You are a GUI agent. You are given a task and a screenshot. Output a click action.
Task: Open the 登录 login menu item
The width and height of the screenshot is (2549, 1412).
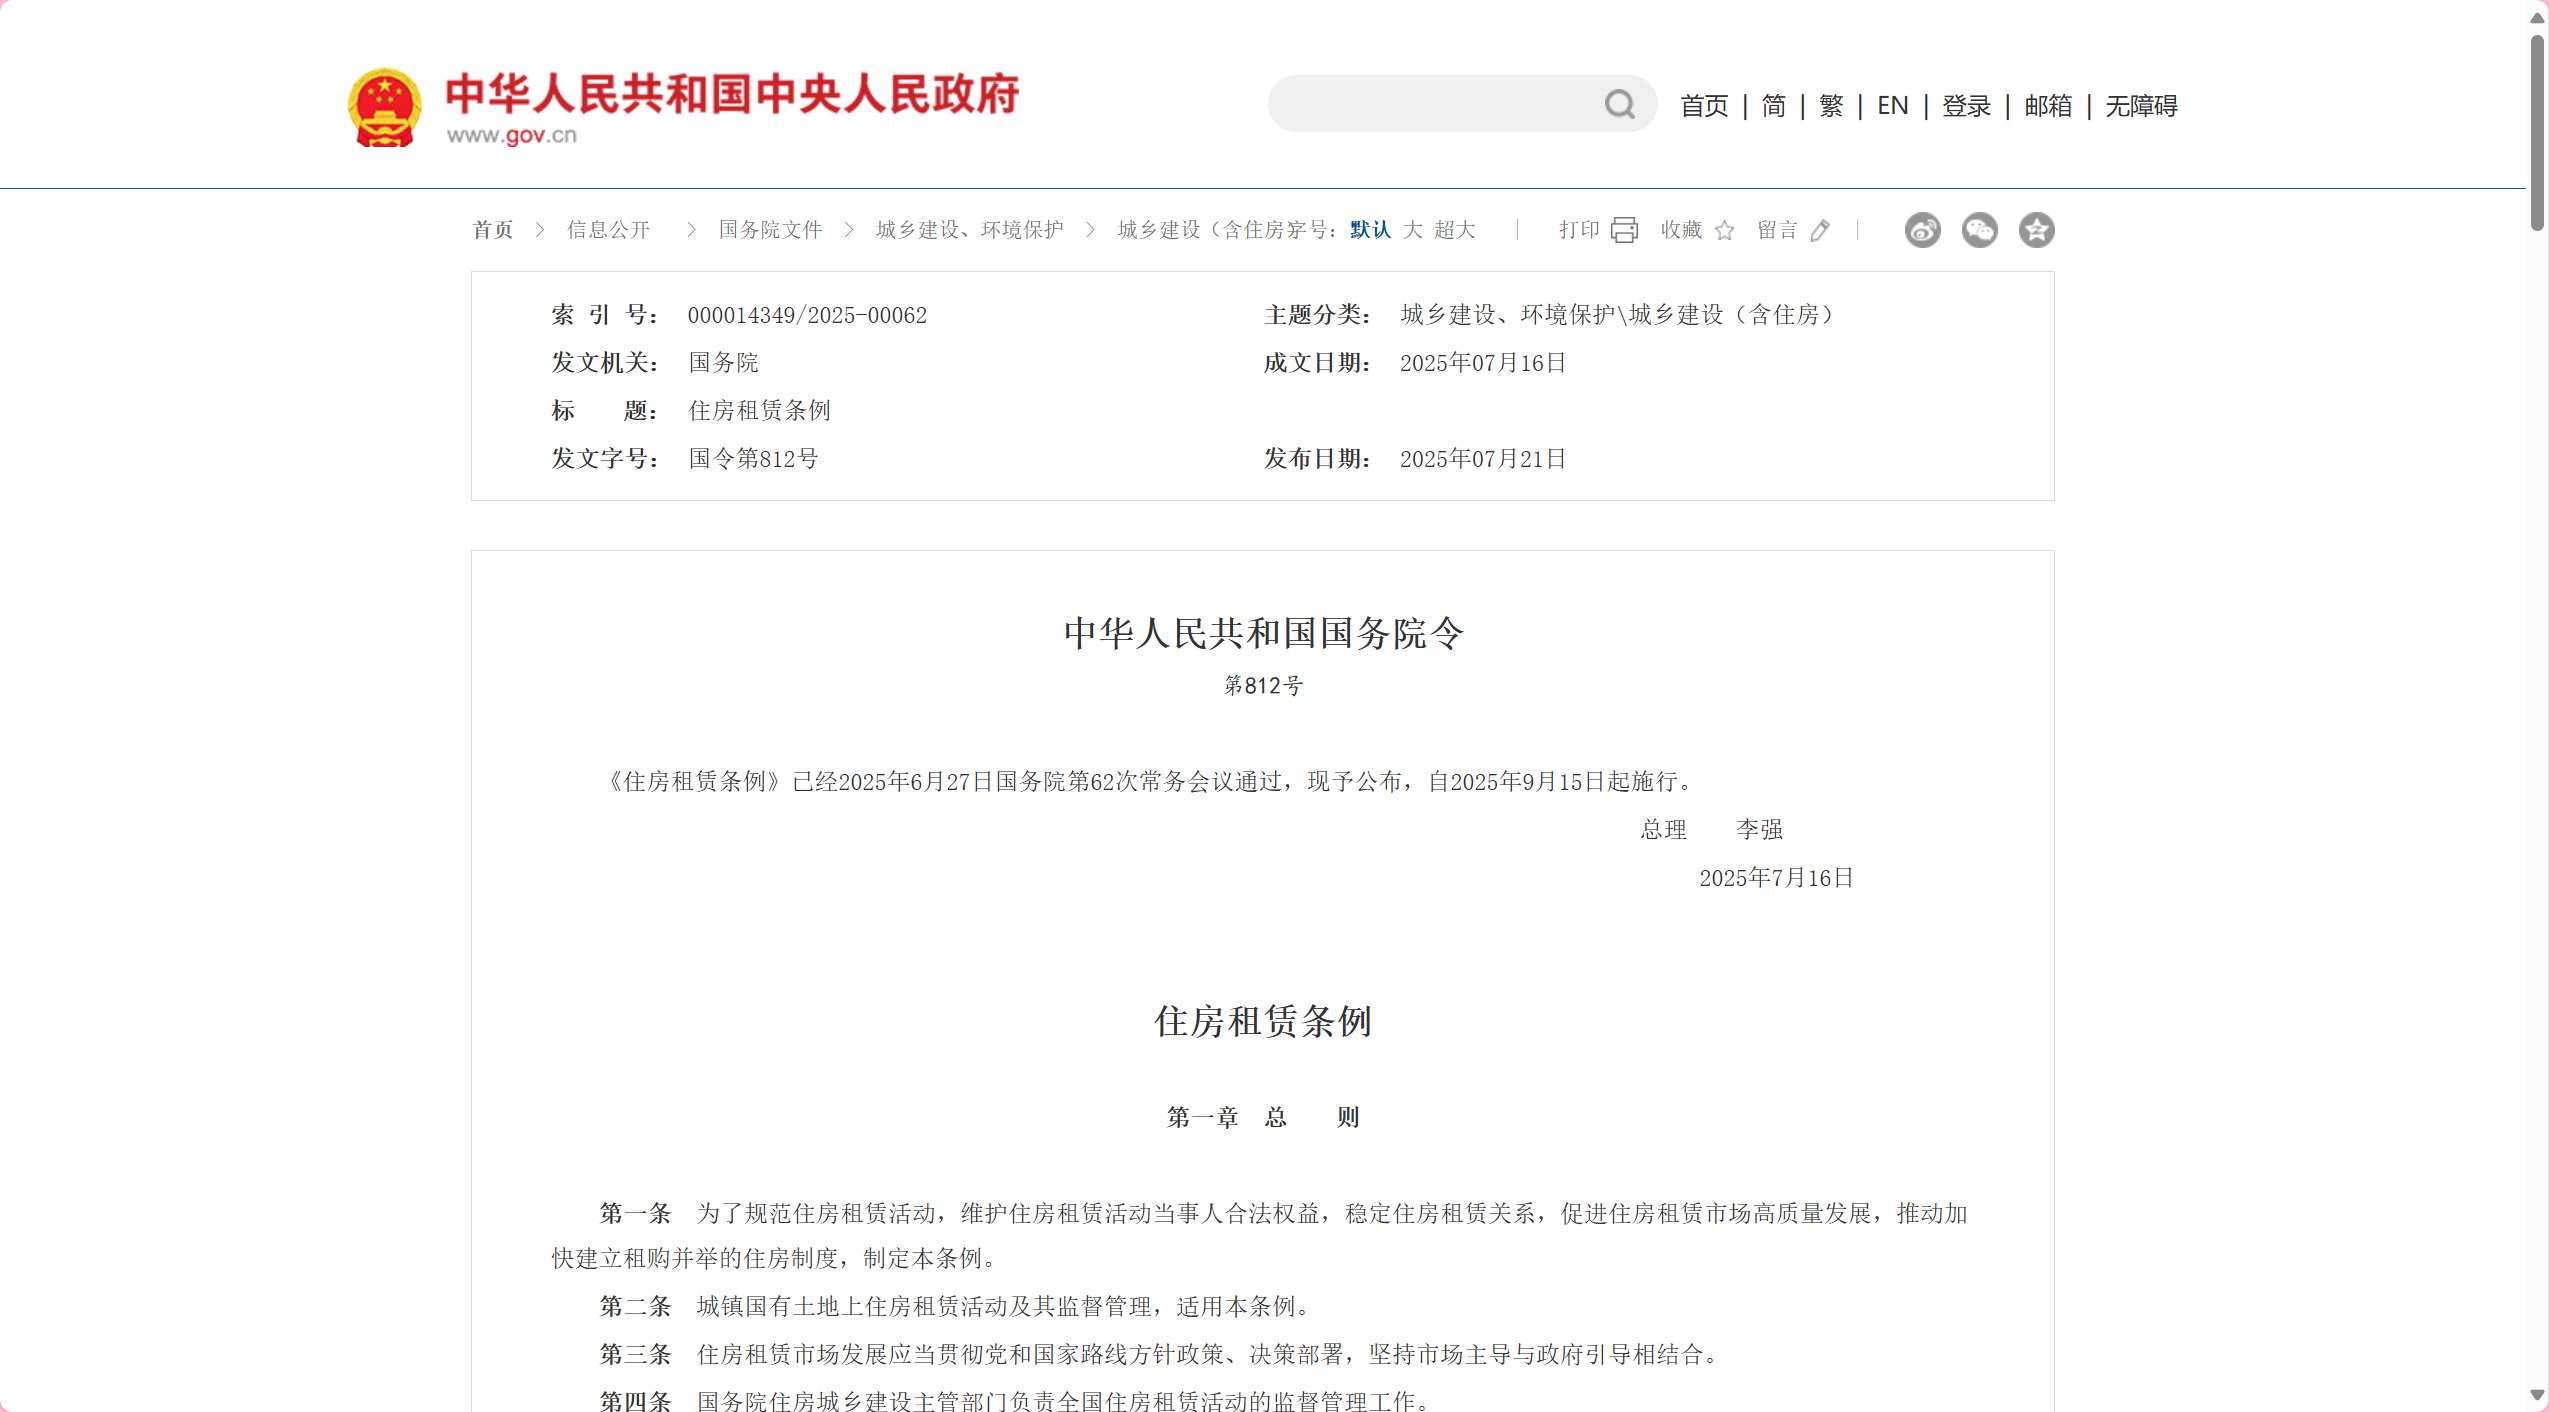pyautogui.click(x=1965, y=106)
